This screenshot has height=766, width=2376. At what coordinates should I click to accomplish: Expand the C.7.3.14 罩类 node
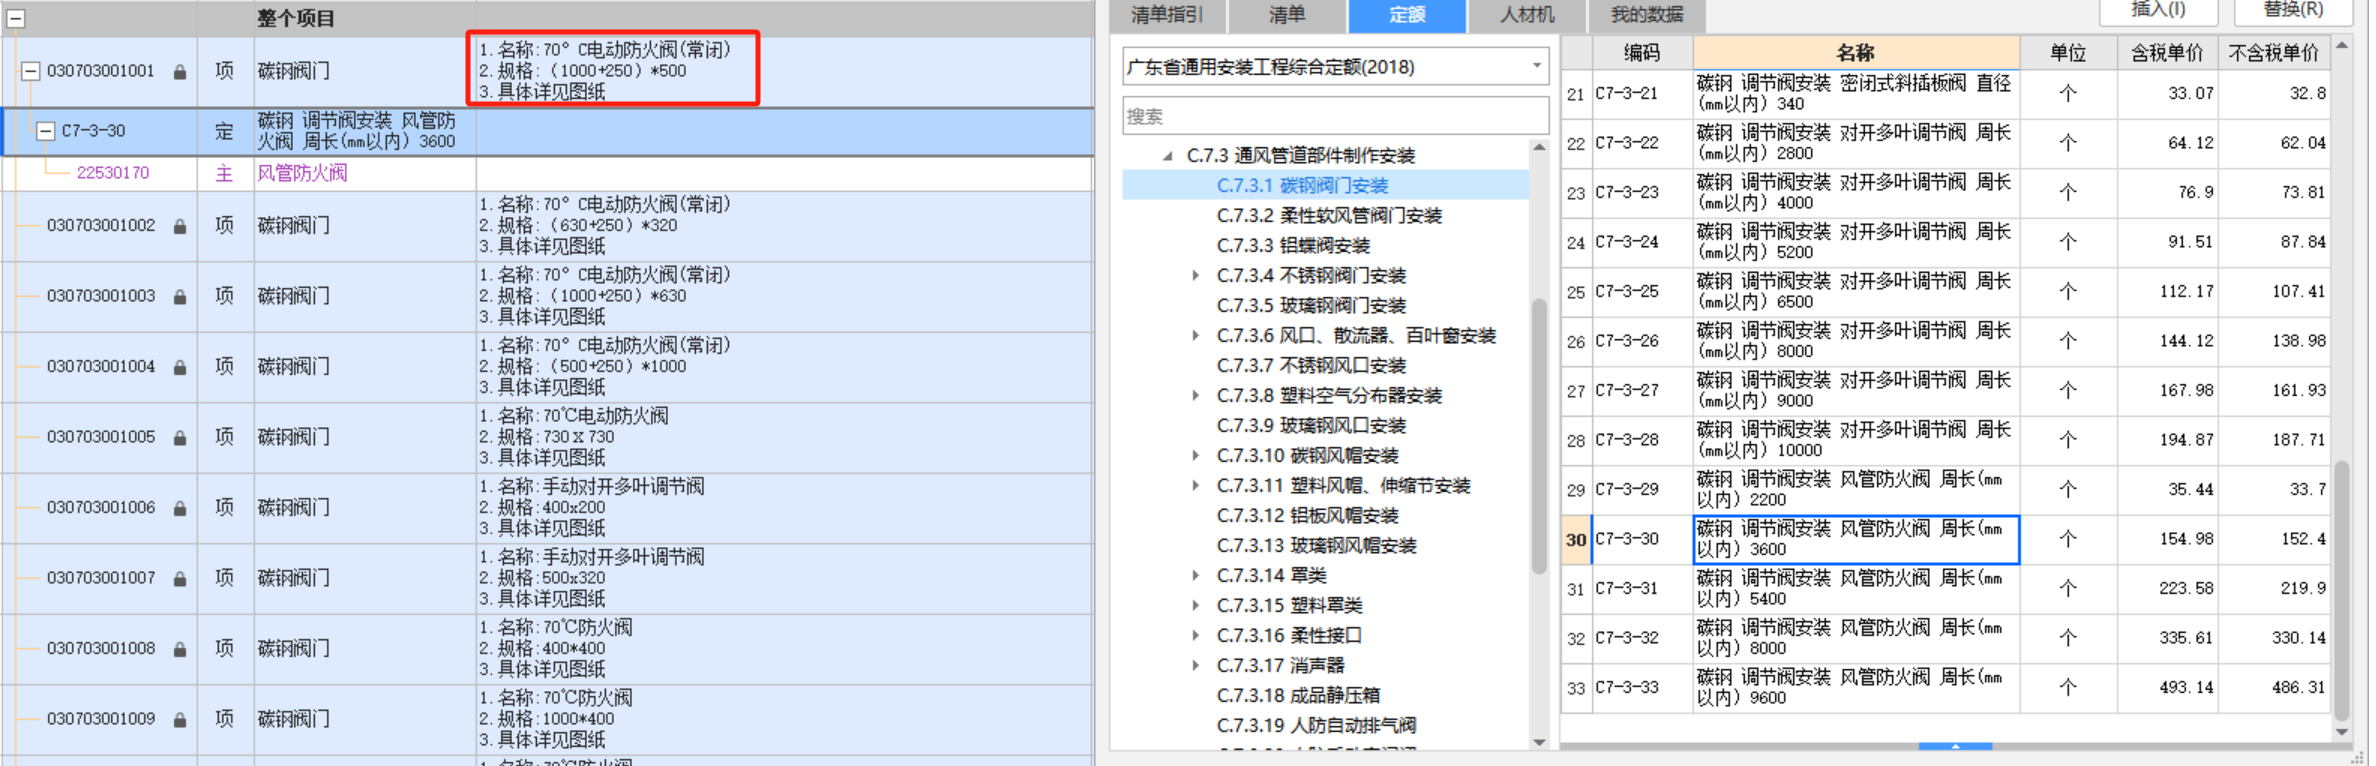pos(1195,575)
